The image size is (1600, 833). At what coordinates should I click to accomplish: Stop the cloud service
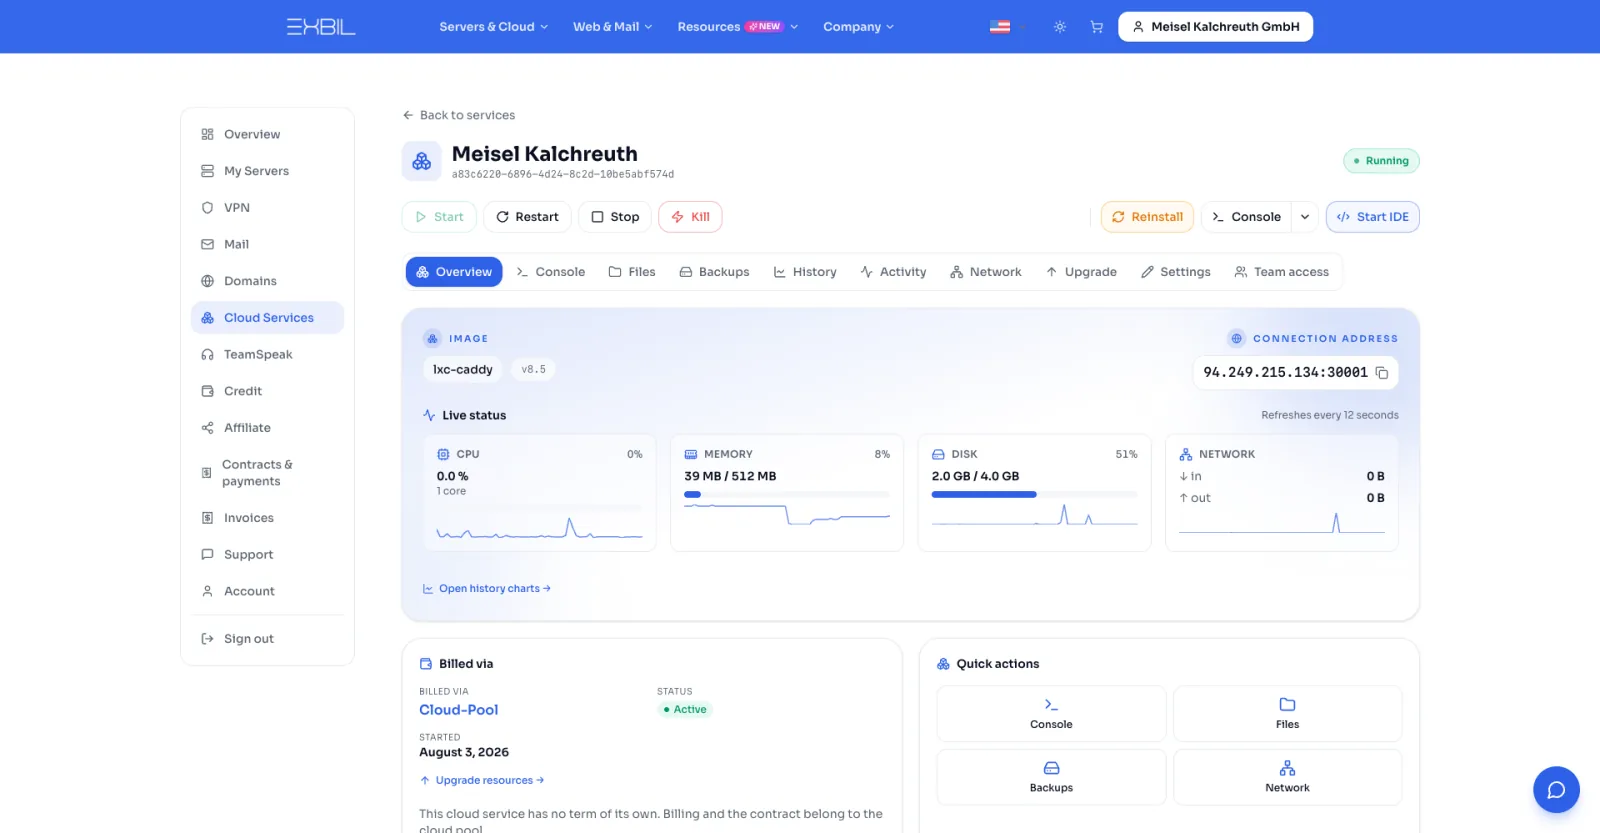coord(615,217)
